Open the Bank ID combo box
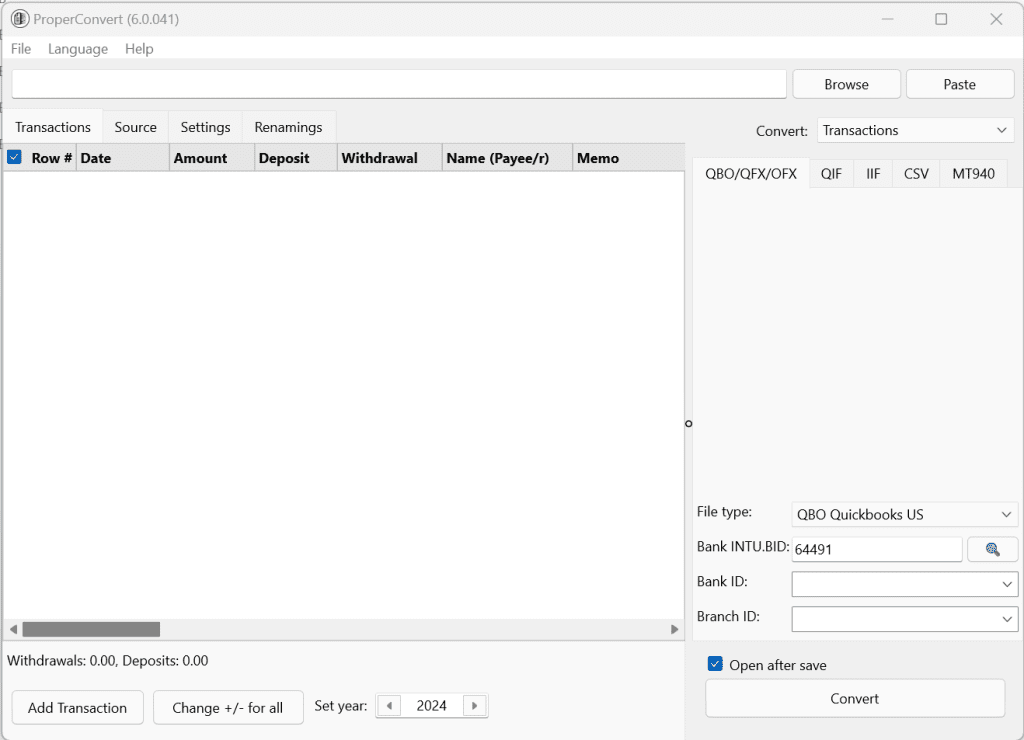Screen dimensions: 1024x740 pos(904,584)
